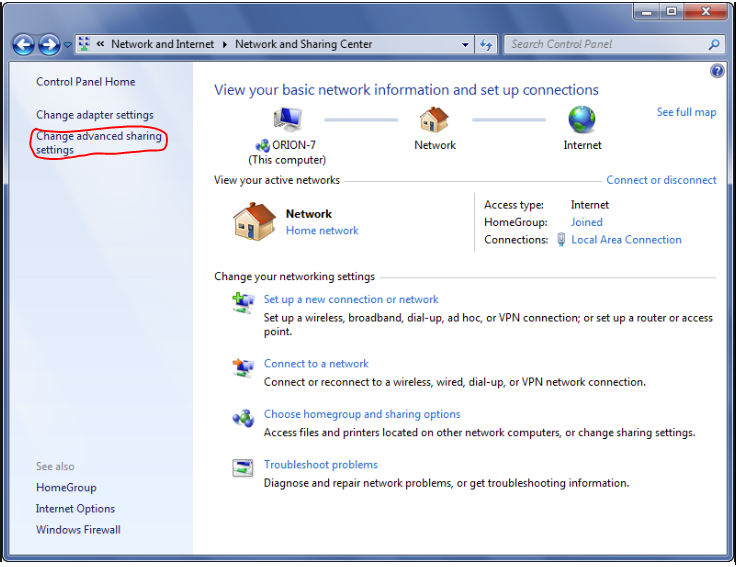Viewport: 738px width, 567px height.
Task: Open the blue Help question mark icon
Action: click(x=717, y=71)
